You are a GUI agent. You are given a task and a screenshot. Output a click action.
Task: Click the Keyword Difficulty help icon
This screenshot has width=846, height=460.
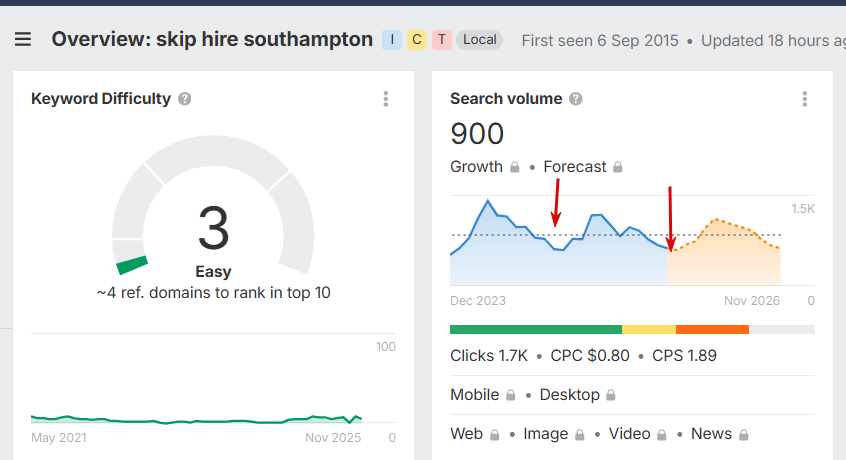pos(185,99)
